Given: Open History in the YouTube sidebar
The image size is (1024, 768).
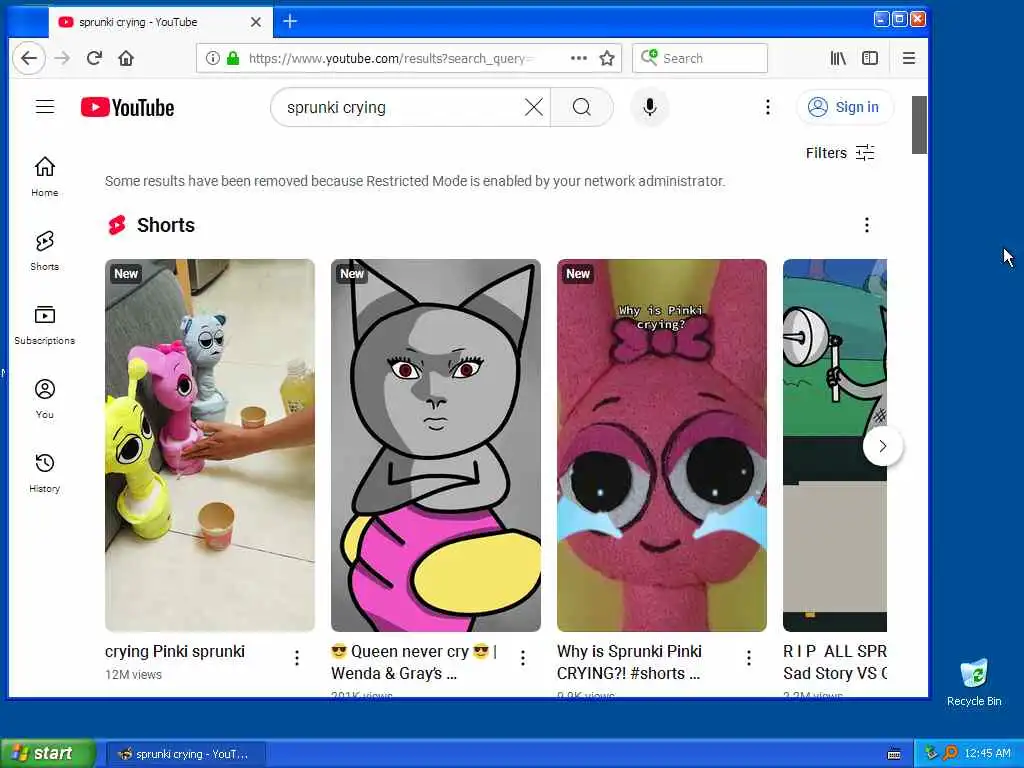Looking at the screenshot, I should point(44,472).
